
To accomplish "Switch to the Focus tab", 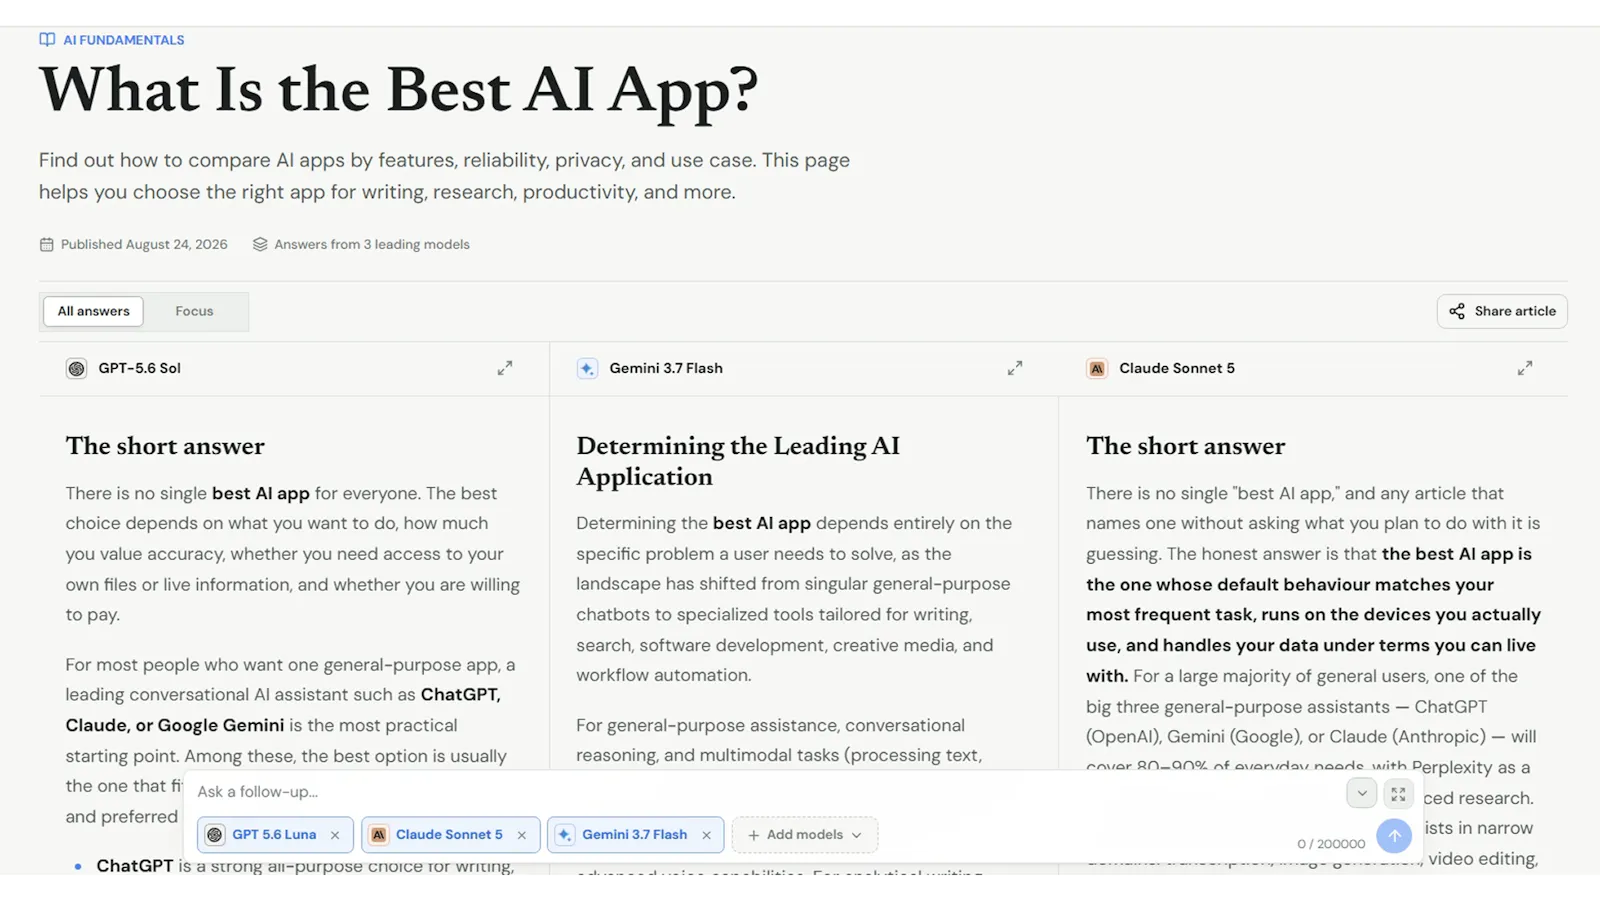I will pos(194,311).
